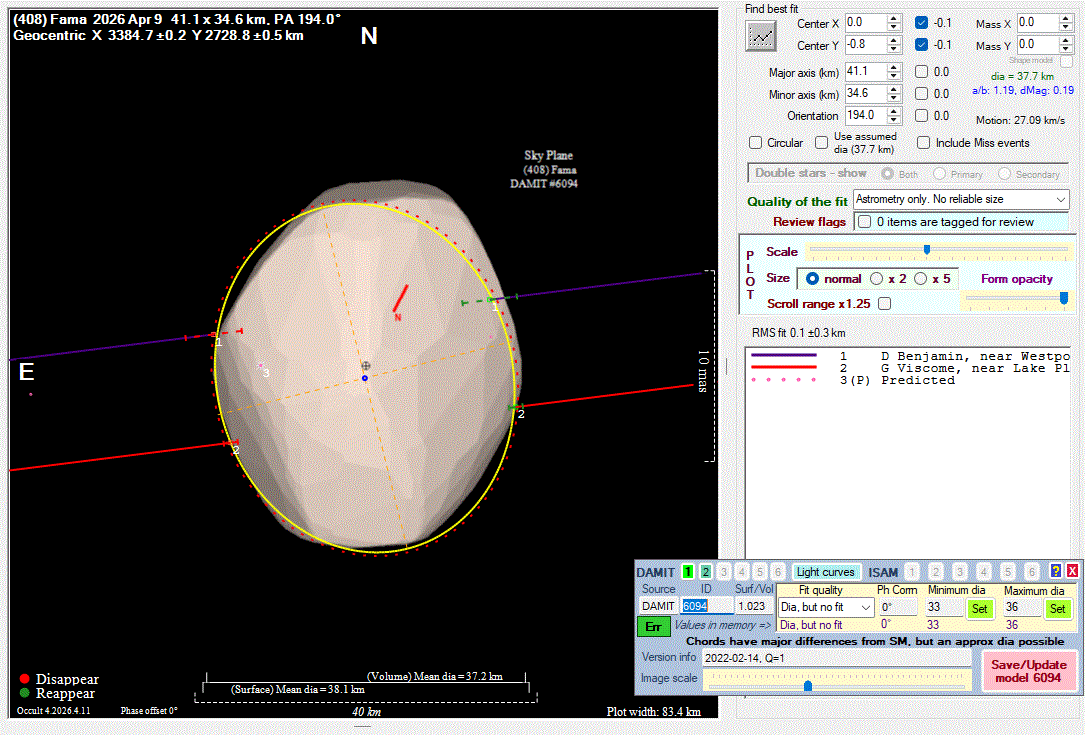
Task: Click the plot Scale slider handle
Action: click(x=926, y=249)
